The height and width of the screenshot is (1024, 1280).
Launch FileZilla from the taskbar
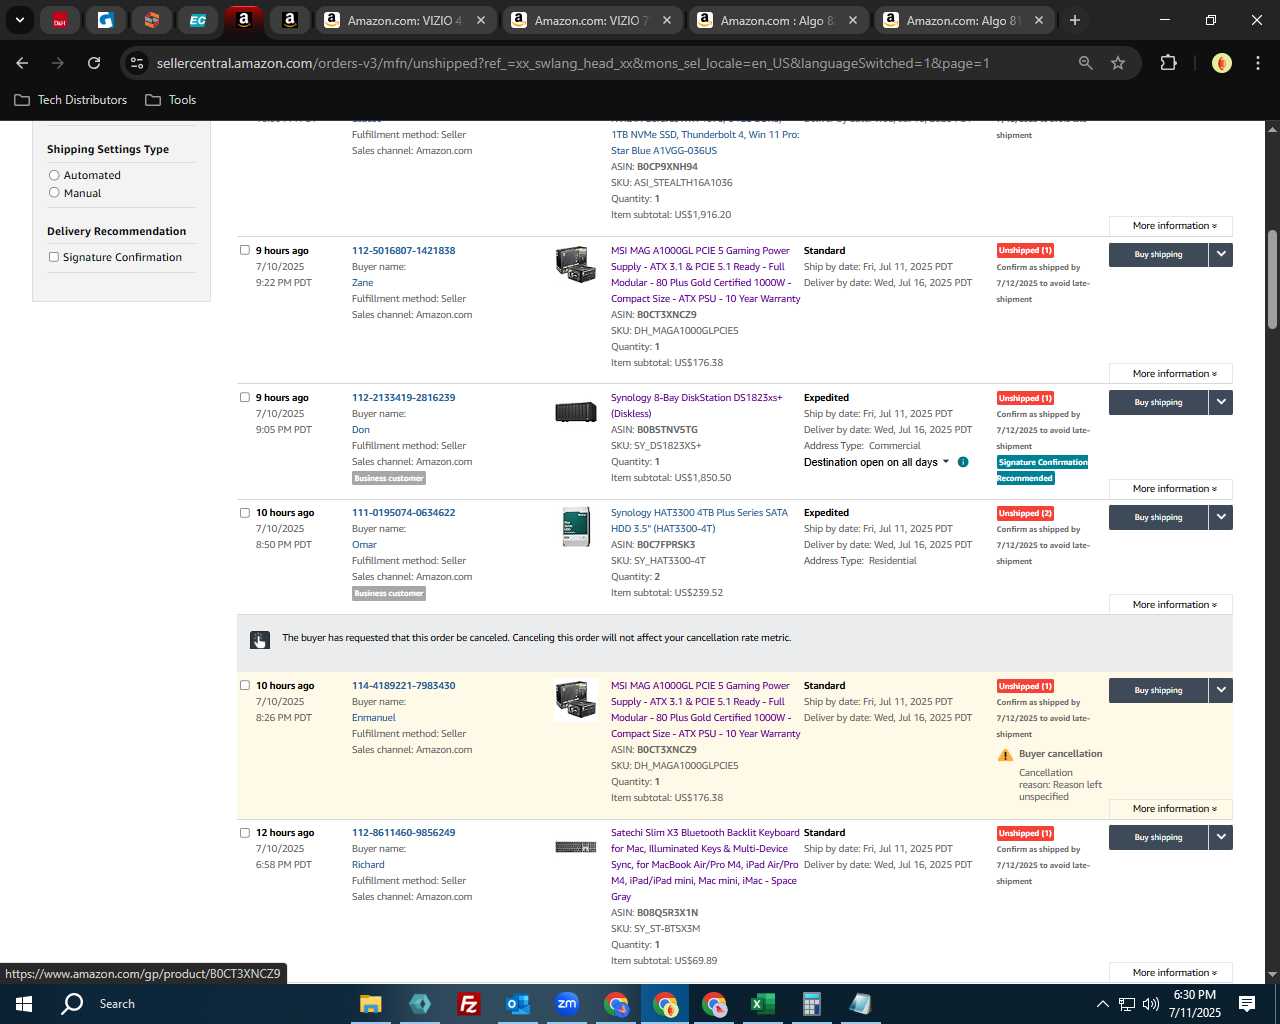468,1004
